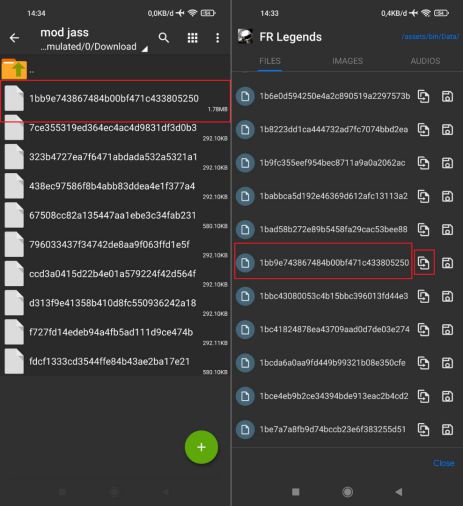Select entry 1bcda6a0aa9fd449b99321b08e350cfe name

pos(333,363)
